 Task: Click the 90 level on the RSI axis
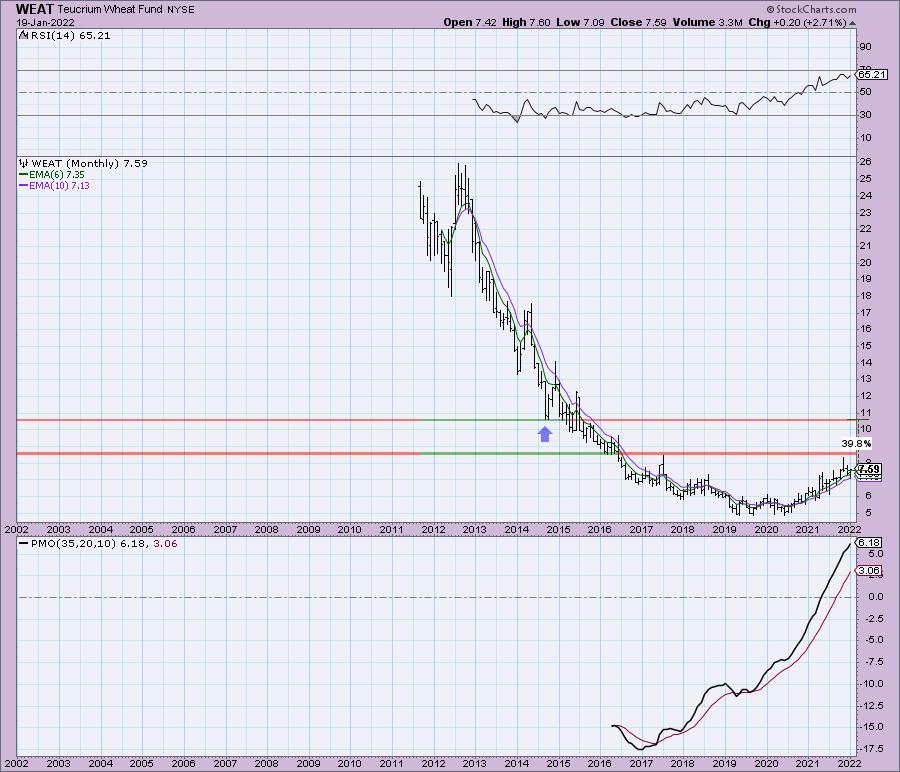coord(865,47)
